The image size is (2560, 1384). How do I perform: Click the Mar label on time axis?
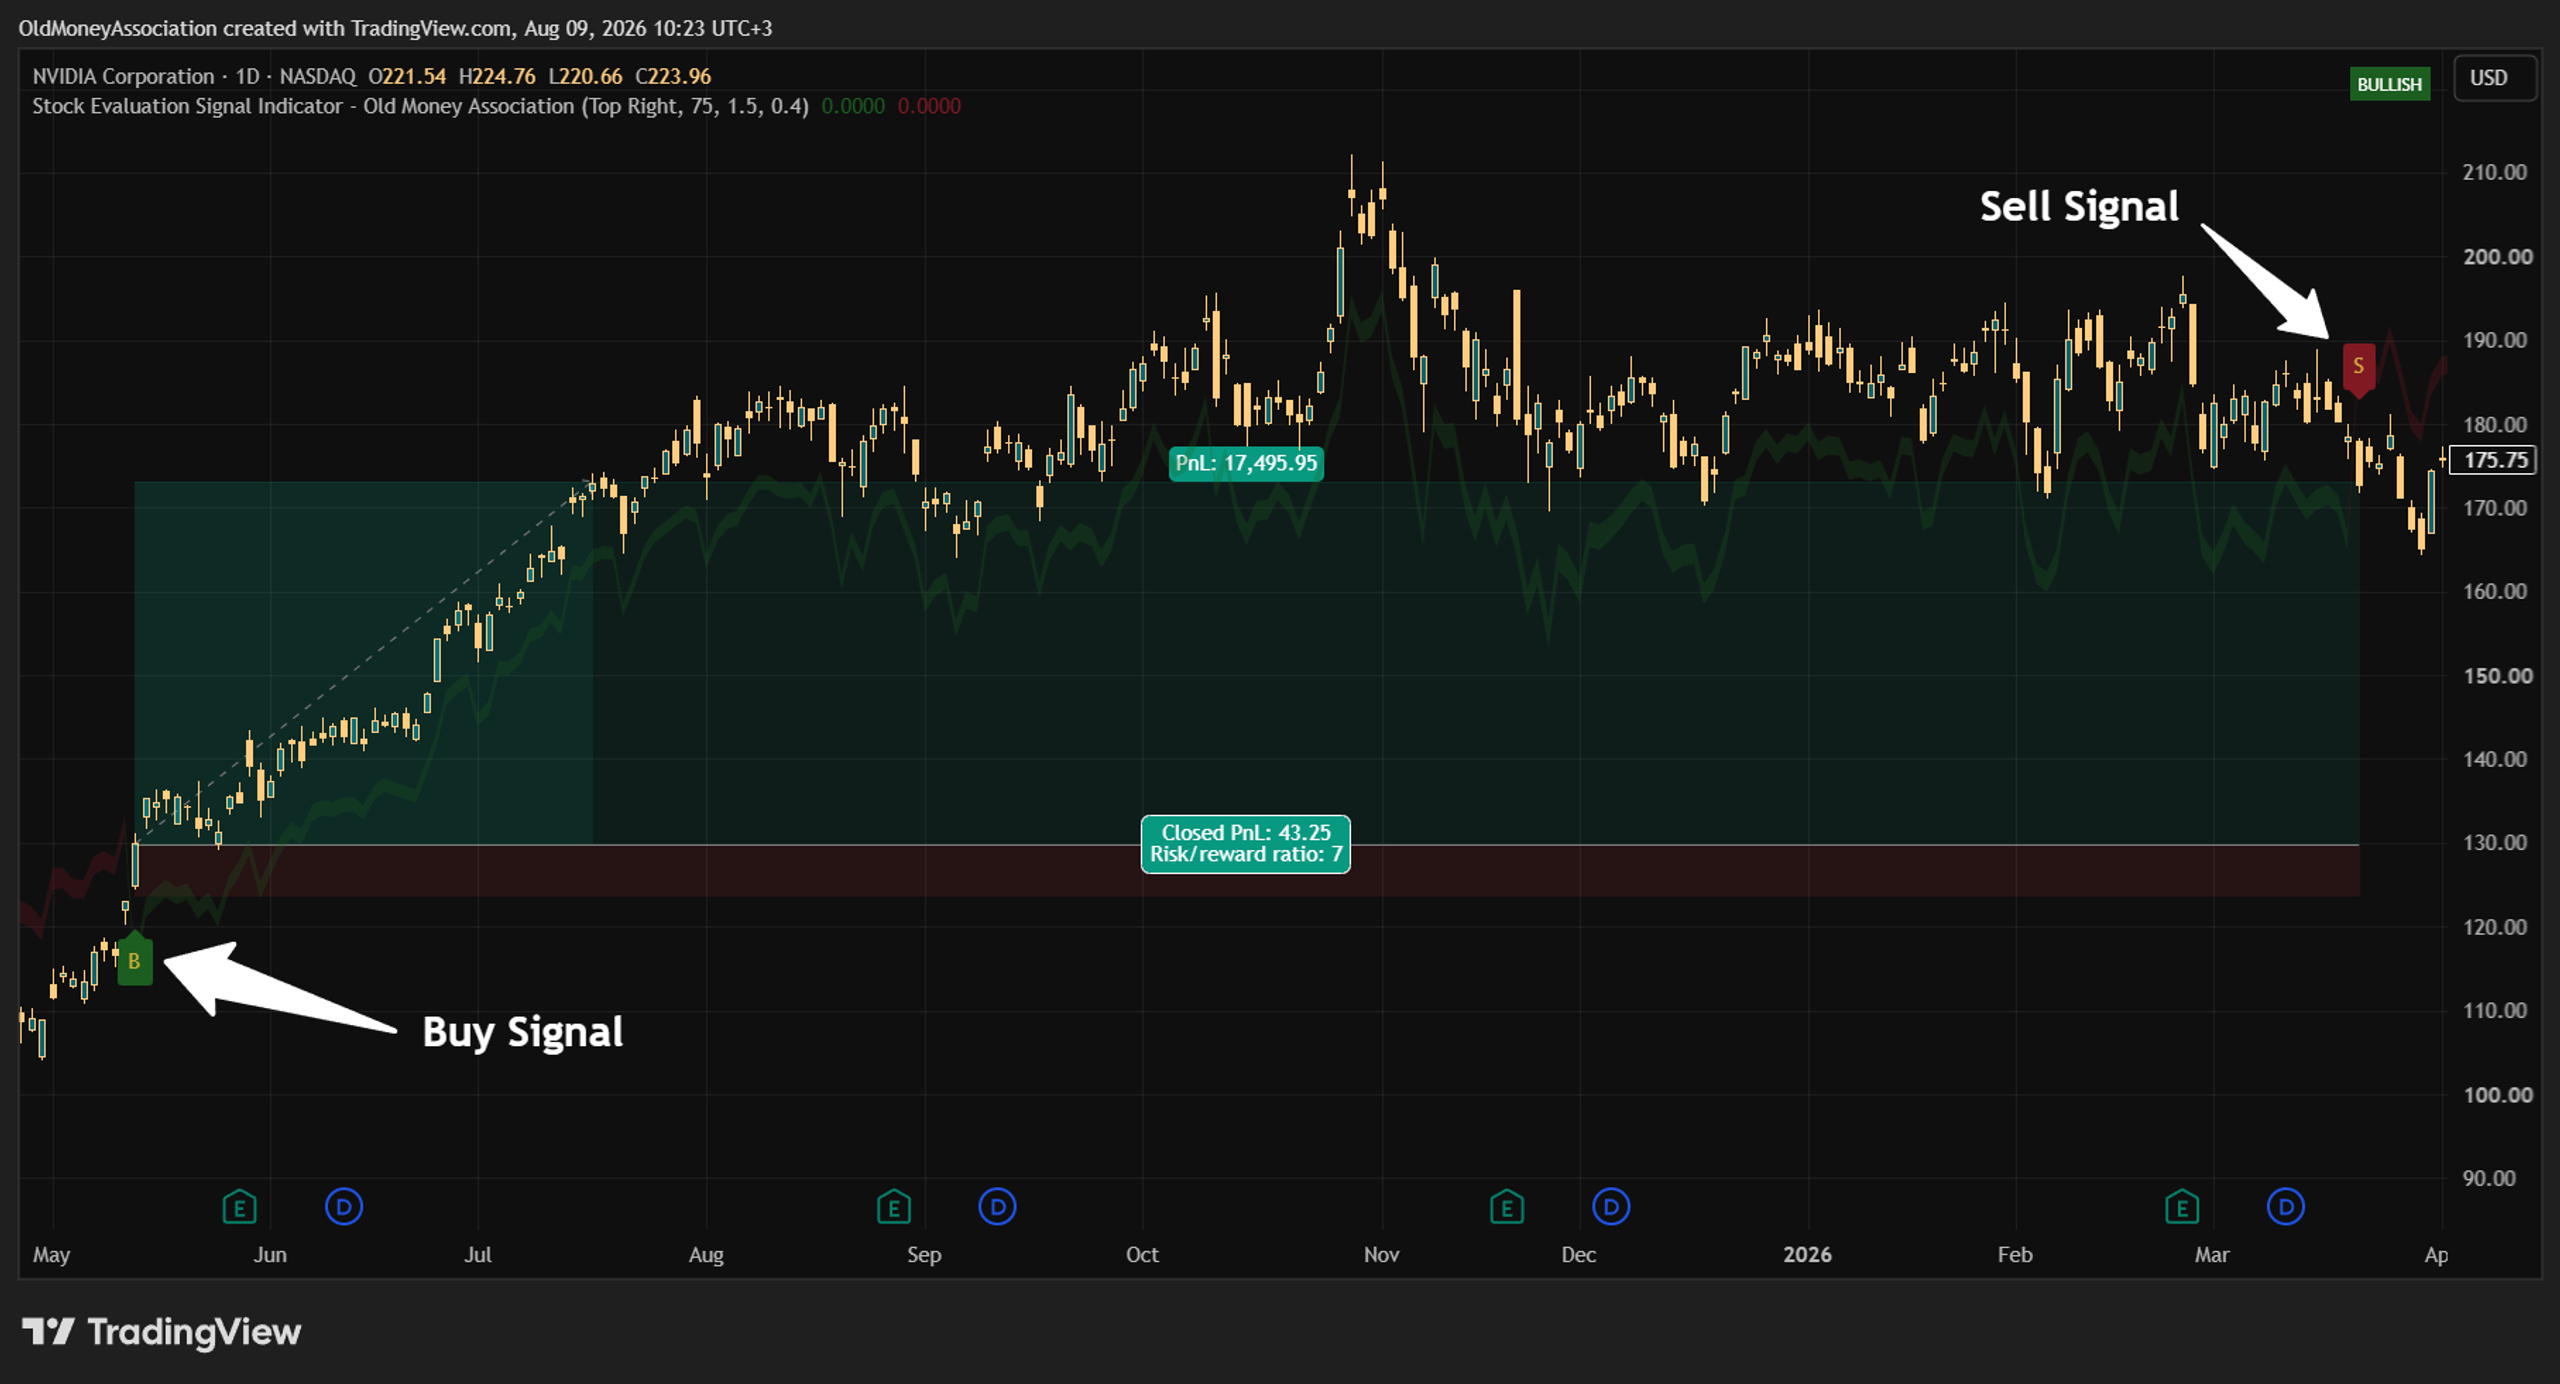pyautogui.click(x=2212, y=1255)
